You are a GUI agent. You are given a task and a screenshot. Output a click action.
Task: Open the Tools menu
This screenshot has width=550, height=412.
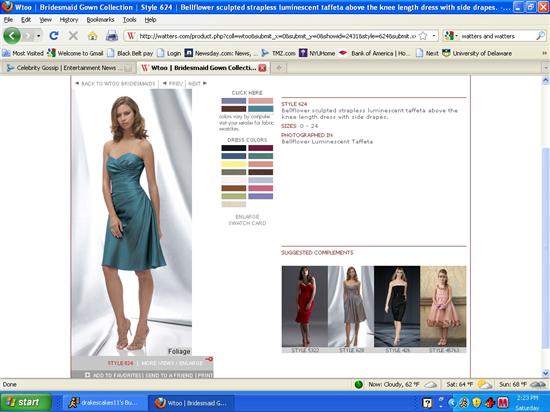click(x=129, y=20)
